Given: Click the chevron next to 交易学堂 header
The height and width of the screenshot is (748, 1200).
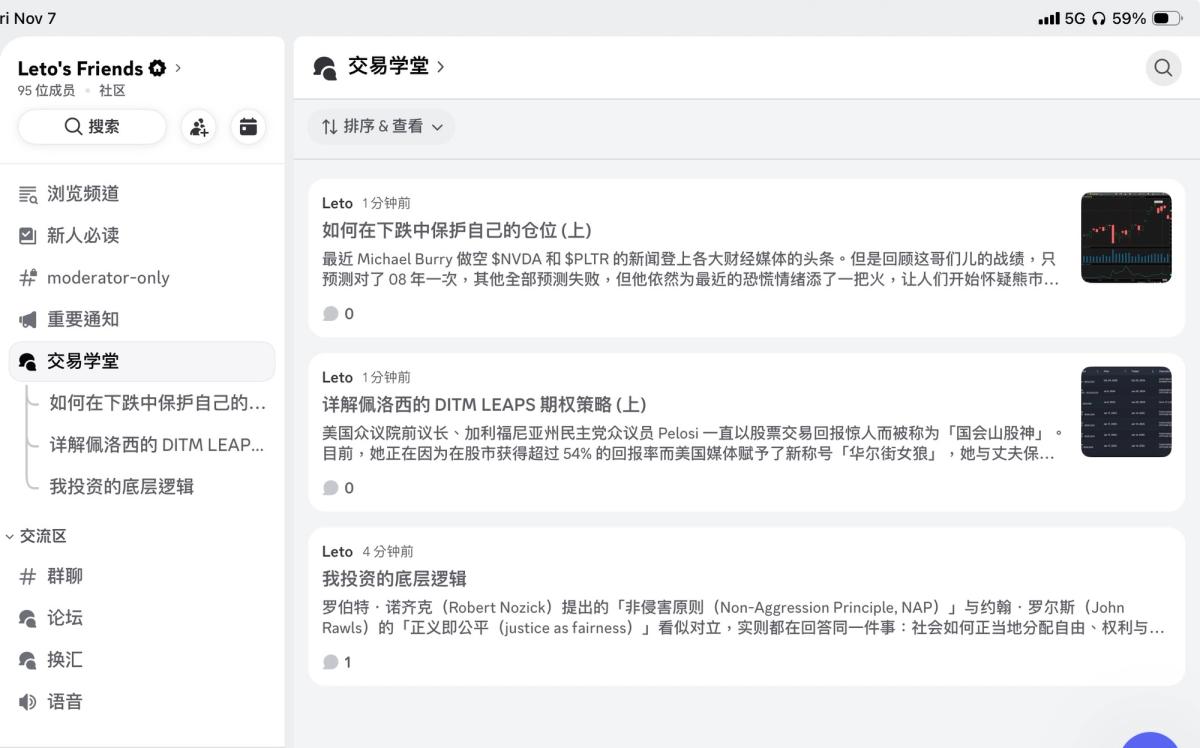Looking at the screenshot, I should (440, 67).
